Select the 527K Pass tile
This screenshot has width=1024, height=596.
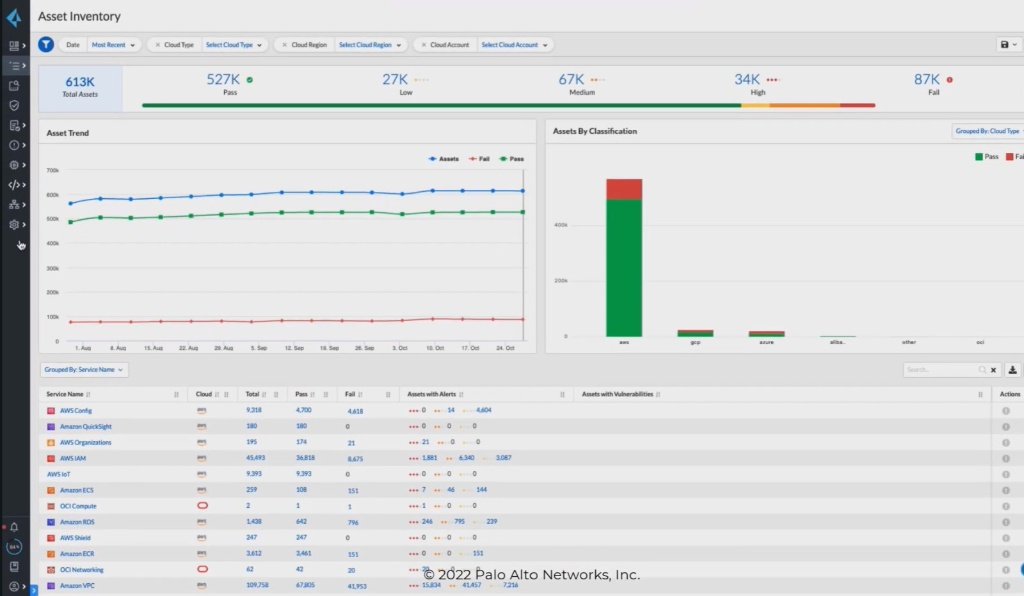pyautogui.click(x=230, y=84)
